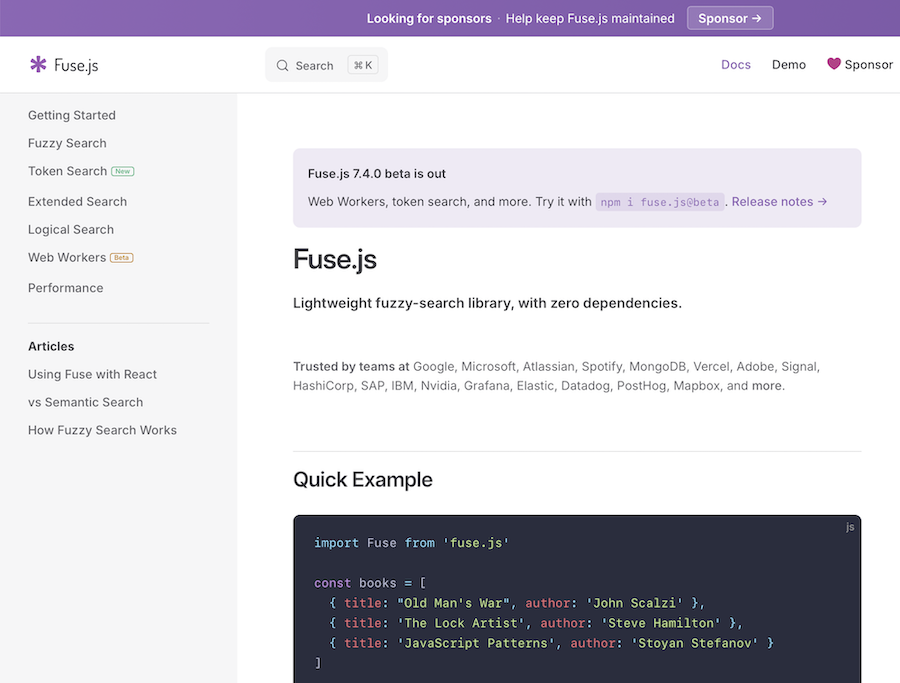This screenshot has height=683, width=900.
Task: Open the vs Semantic Search article
Action: [x=86, y=402]
